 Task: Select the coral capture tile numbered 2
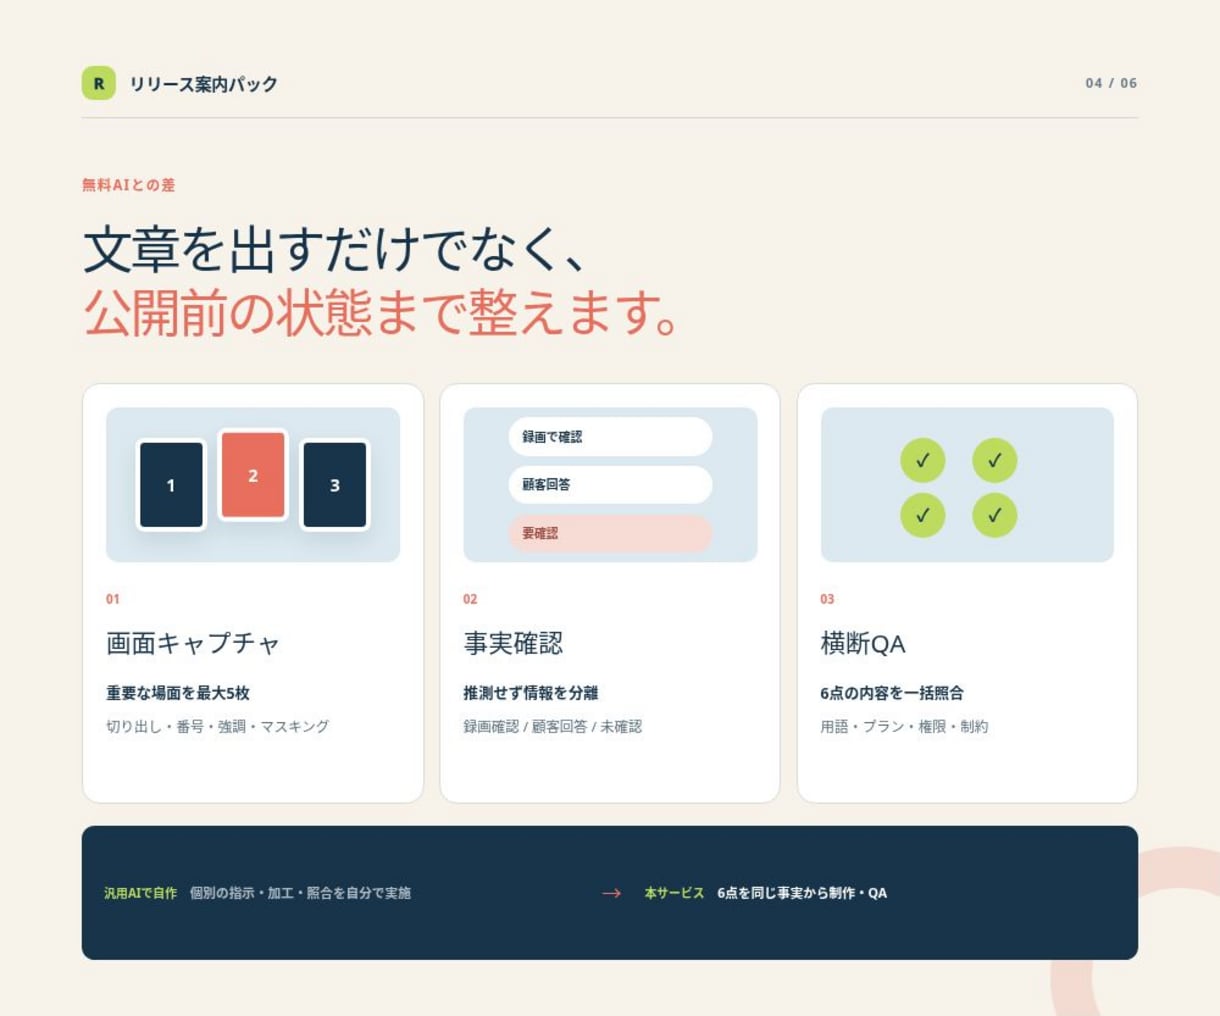(x=253, y=475)
